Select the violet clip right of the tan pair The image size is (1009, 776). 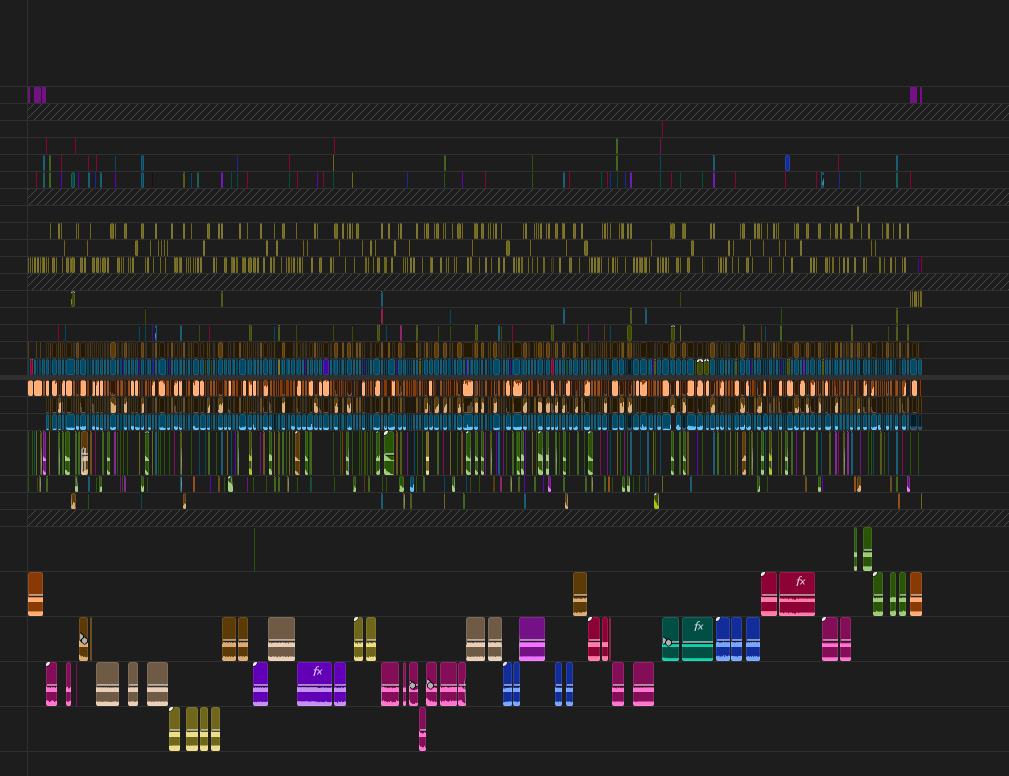pyautogui.click(x=532, y=639)
